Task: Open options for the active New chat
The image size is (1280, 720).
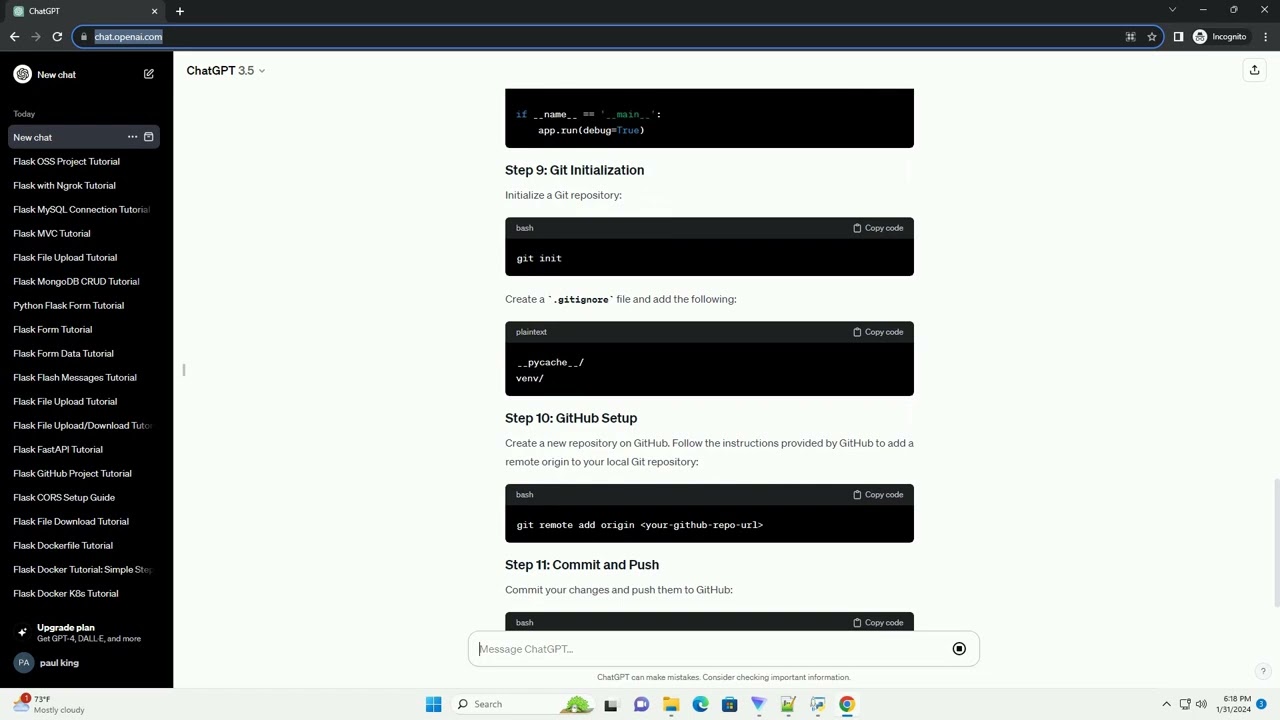Action: 132,137
